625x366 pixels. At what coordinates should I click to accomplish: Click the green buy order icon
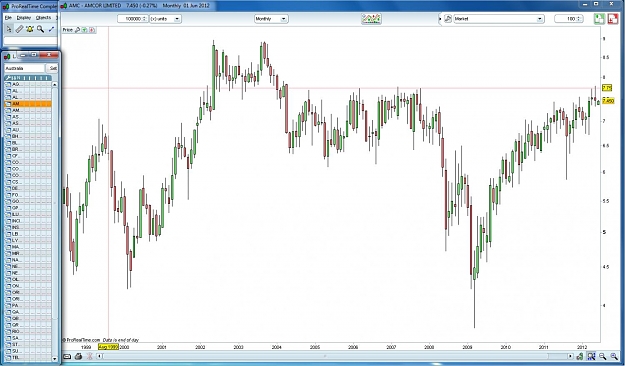click(599, 19)
